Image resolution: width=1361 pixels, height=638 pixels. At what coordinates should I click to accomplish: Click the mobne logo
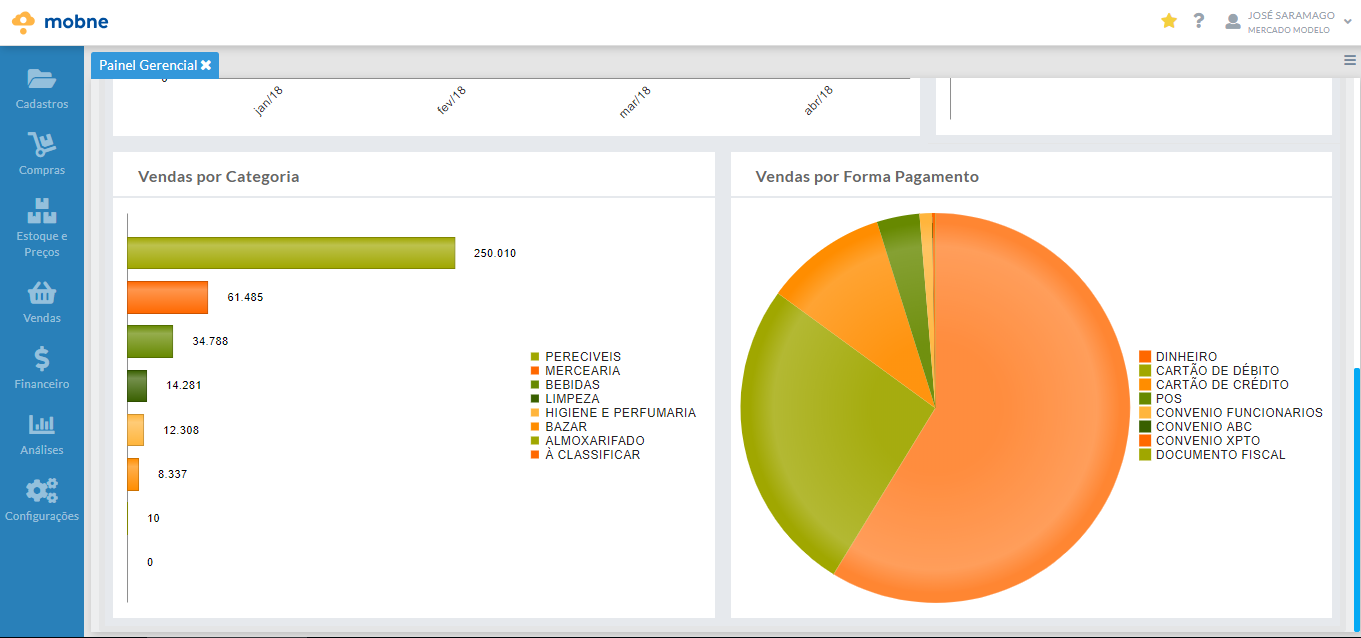coord(60,22)
